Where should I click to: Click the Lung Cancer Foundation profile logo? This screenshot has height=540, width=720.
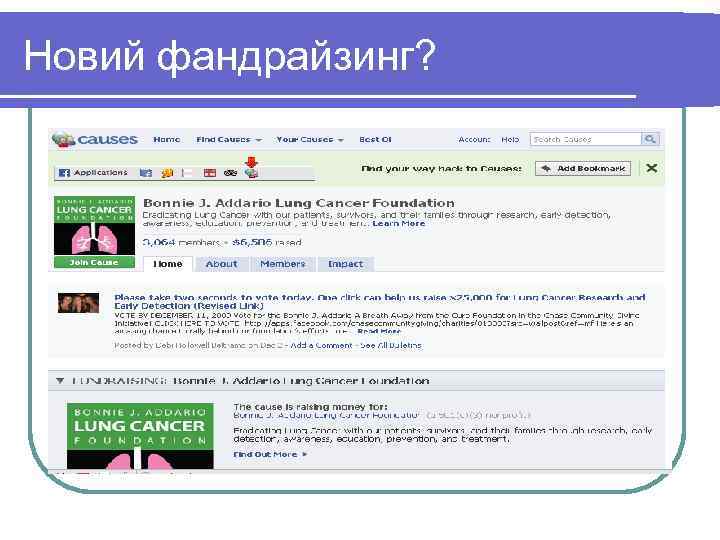(94, 225)
